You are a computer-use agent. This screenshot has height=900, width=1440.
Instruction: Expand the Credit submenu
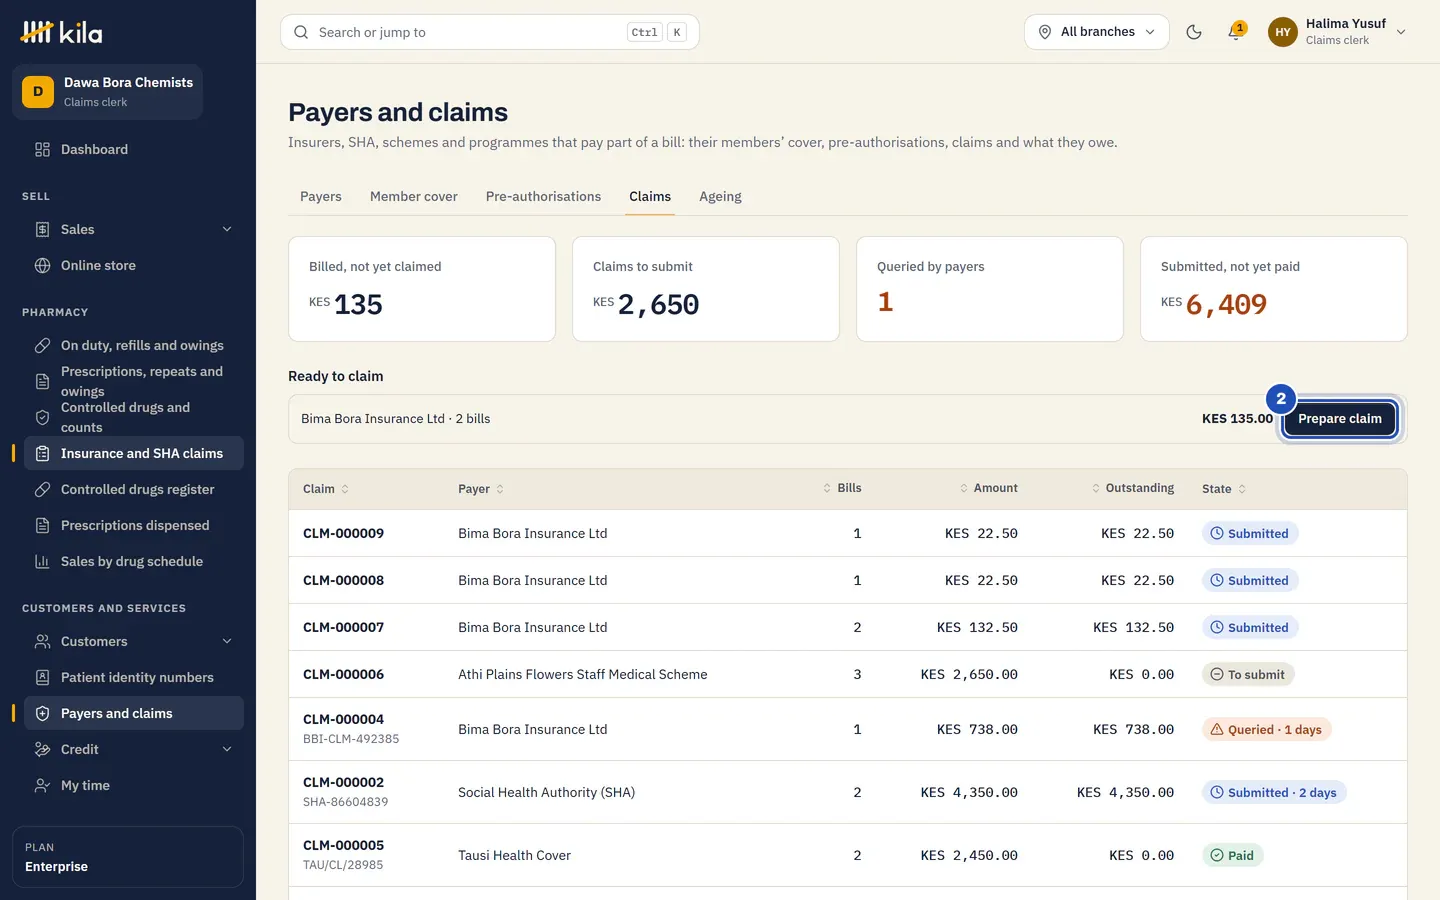(x=227, y=750)
